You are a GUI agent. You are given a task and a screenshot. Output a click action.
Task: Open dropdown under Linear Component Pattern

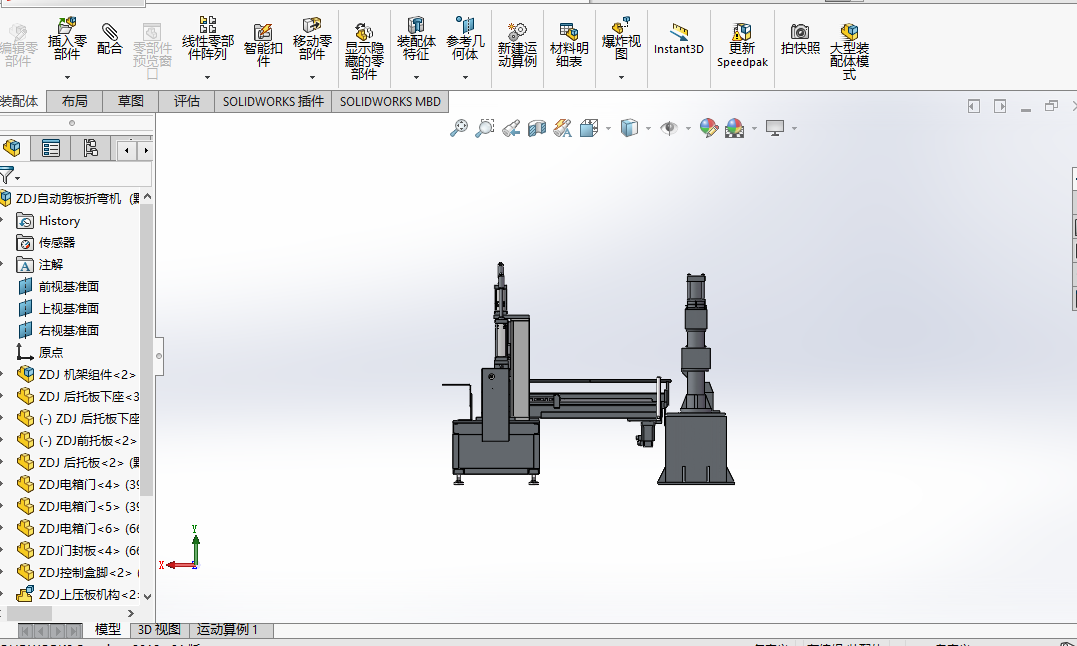207,77
